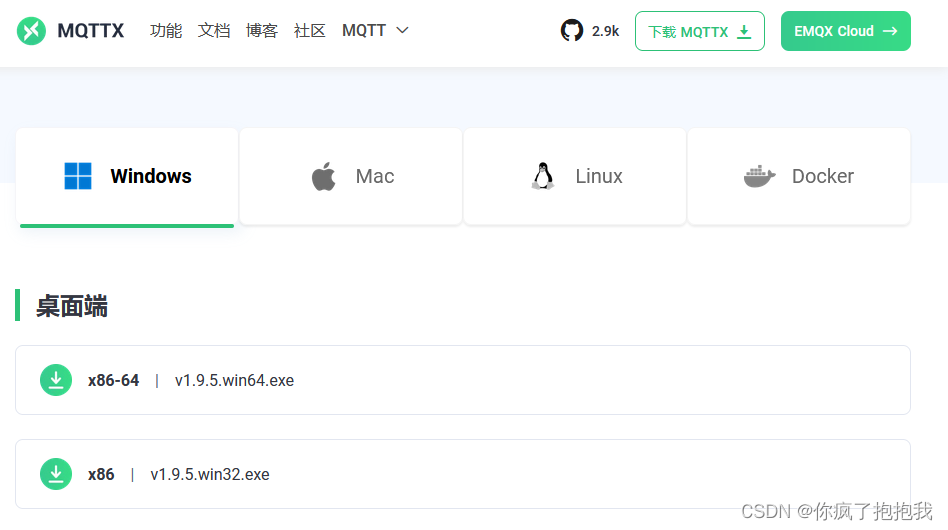
Task: Click the 2.9k GitHub stars count
Action: [605, 31]
